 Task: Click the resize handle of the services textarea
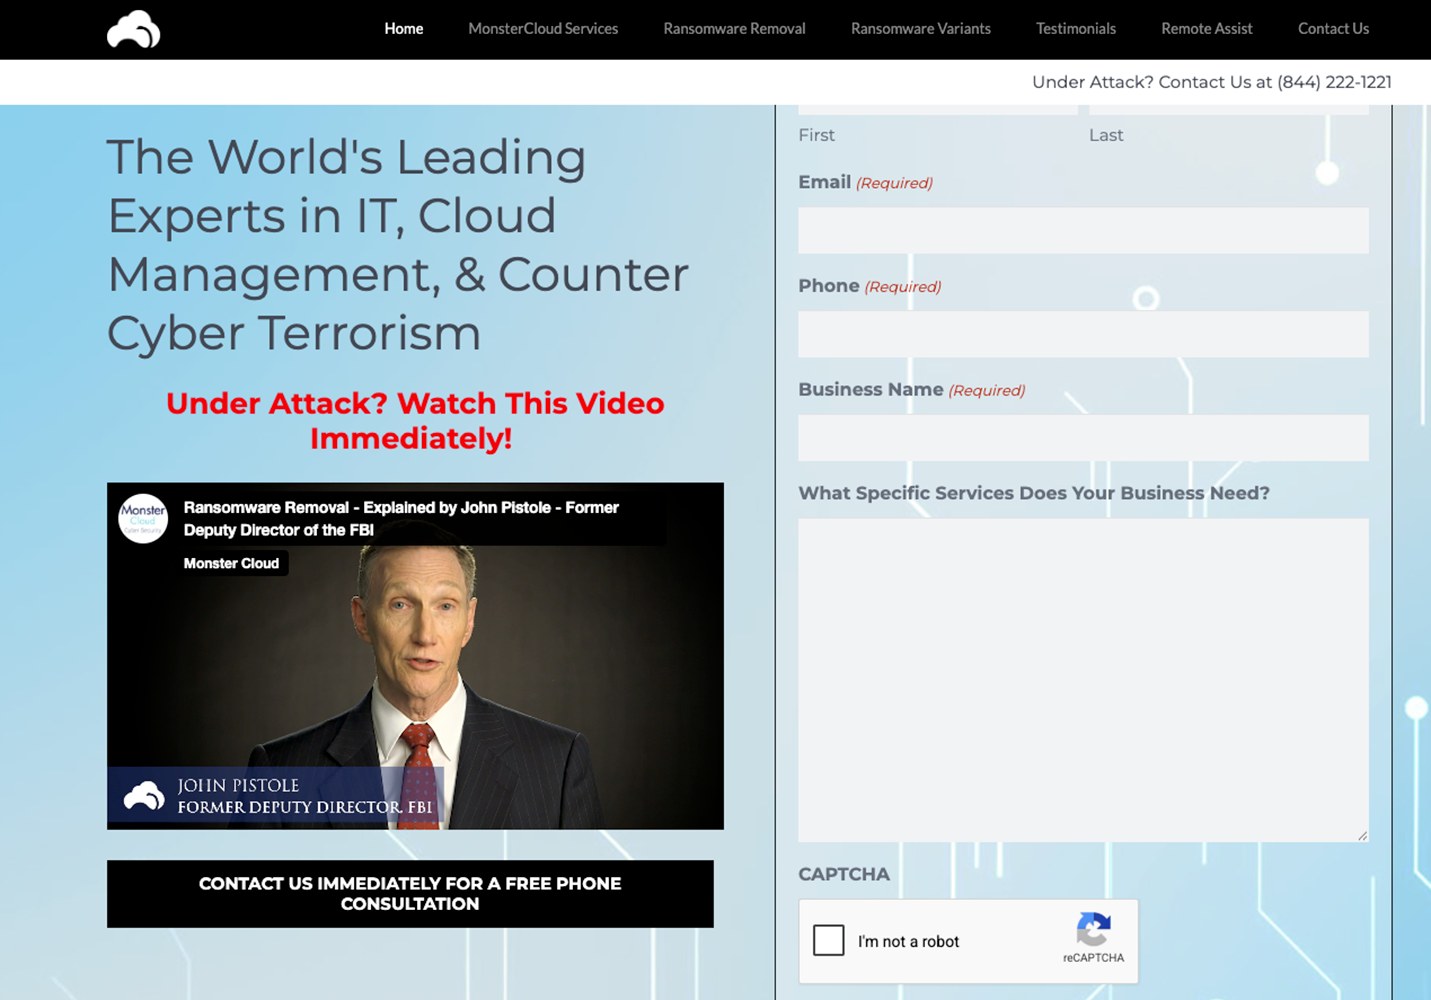(x=1362, y=835)
